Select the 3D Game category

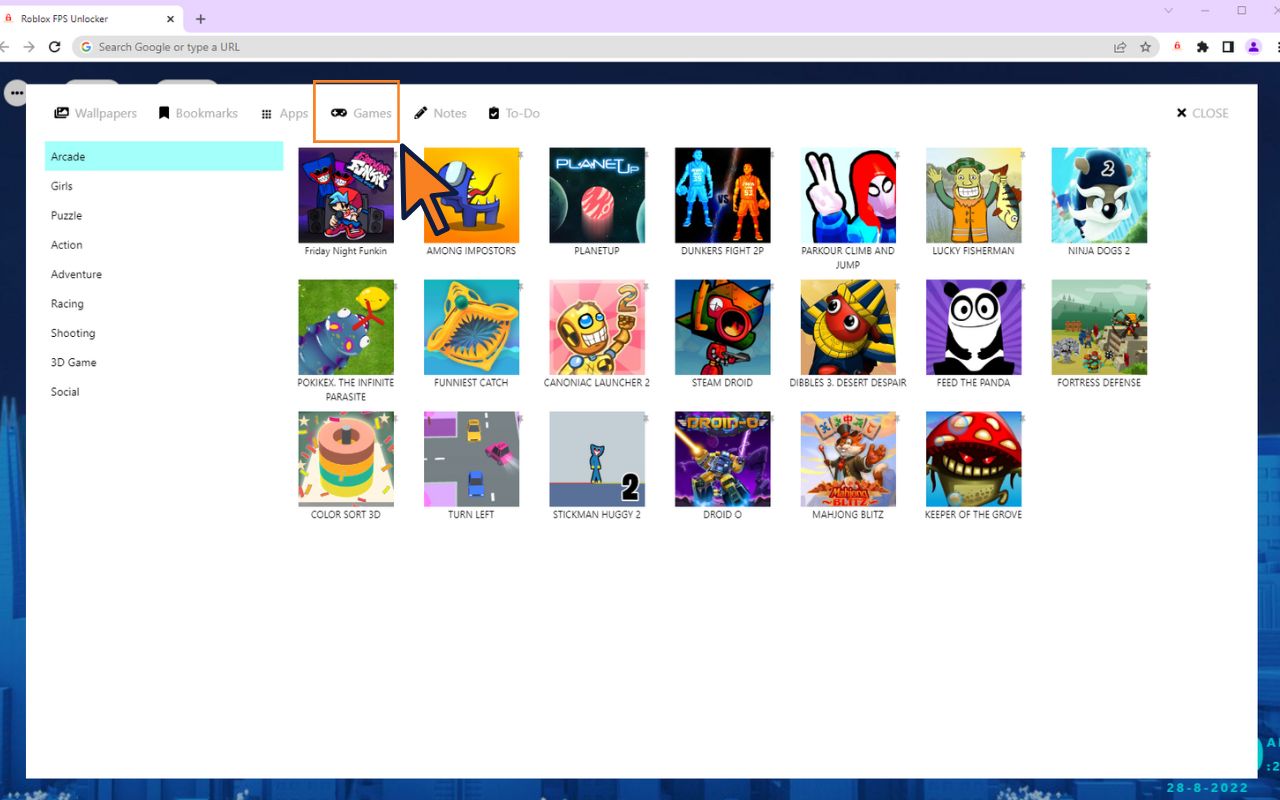click(164, 362)
